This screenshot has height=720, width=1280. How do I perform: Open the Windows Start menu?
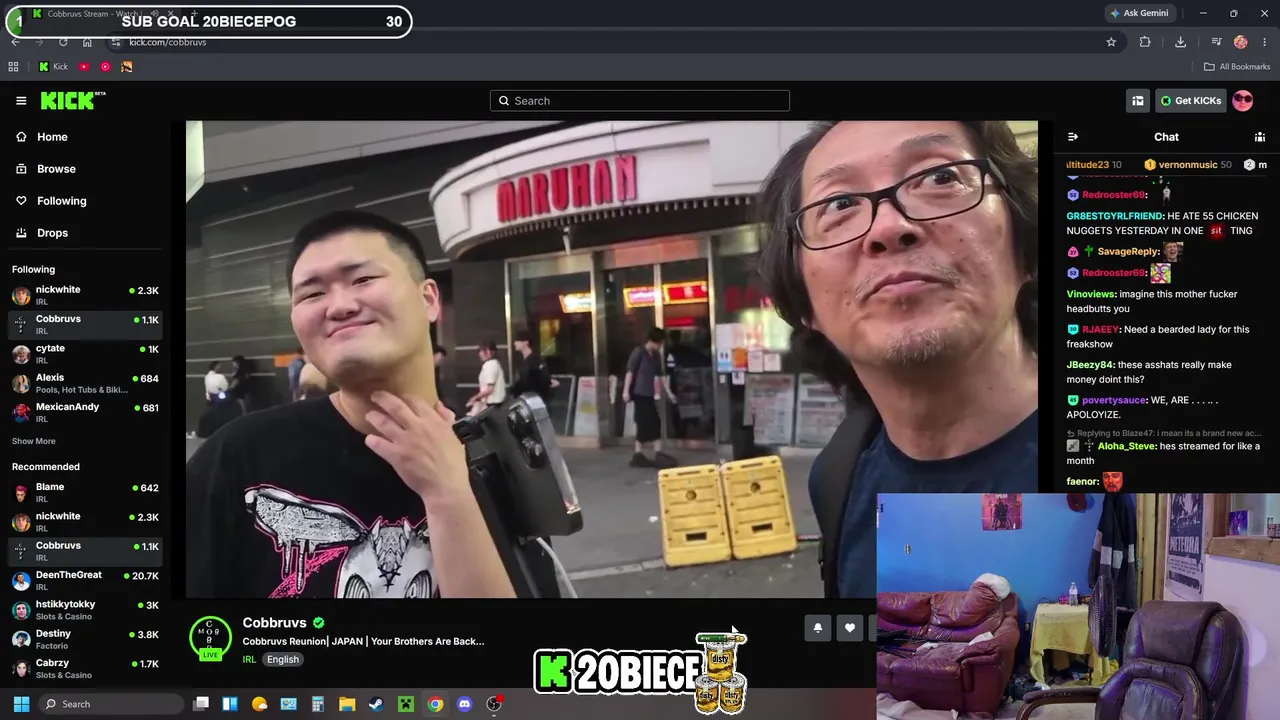click(x=21, y=704)
